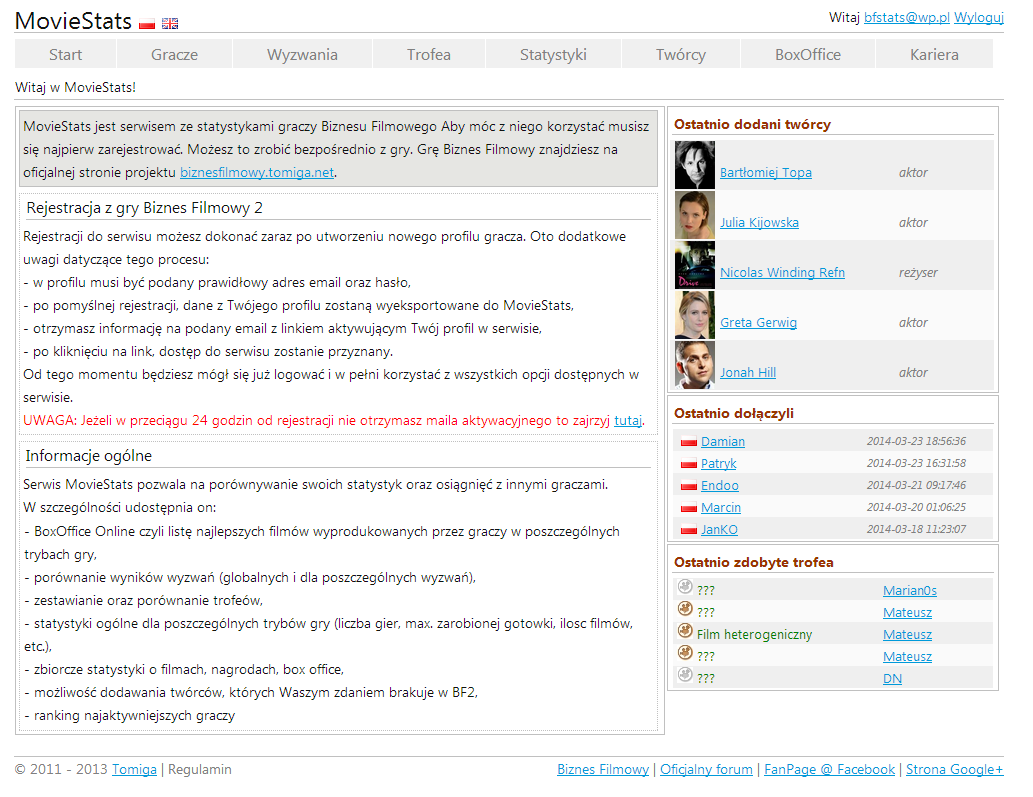Open the Statystyki tab

[x=553, y=54]
